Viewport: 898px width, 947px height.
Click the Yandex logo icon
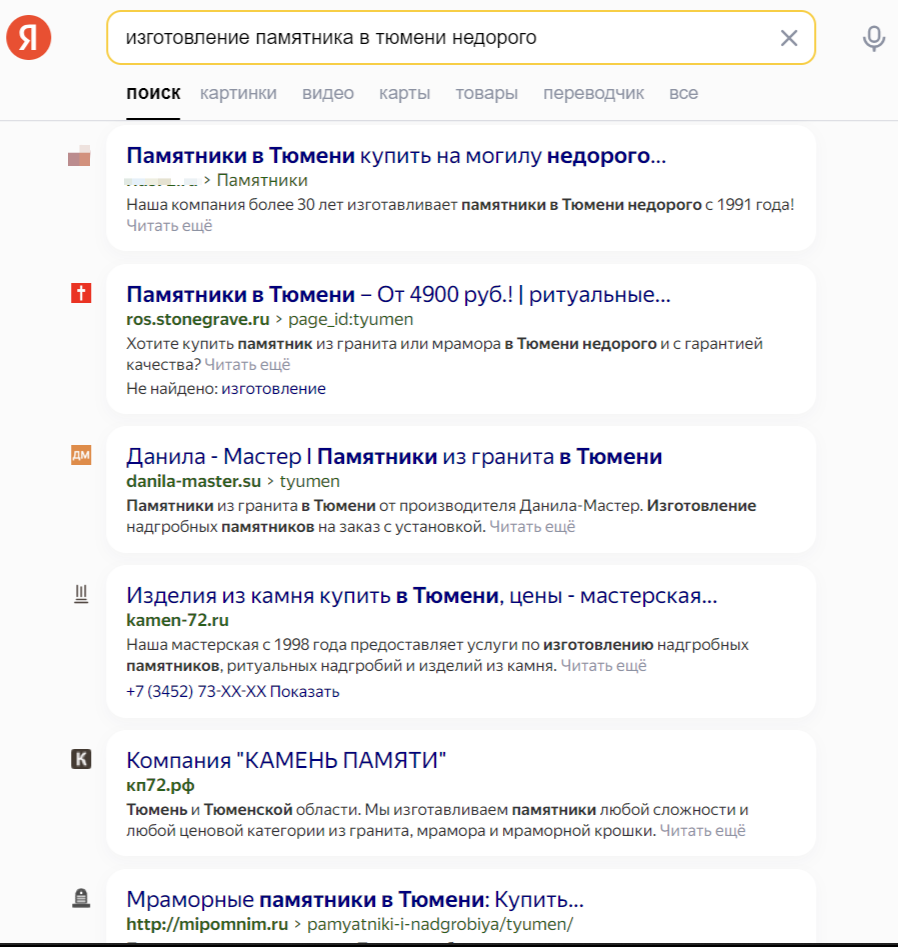[x=28, y=37]
